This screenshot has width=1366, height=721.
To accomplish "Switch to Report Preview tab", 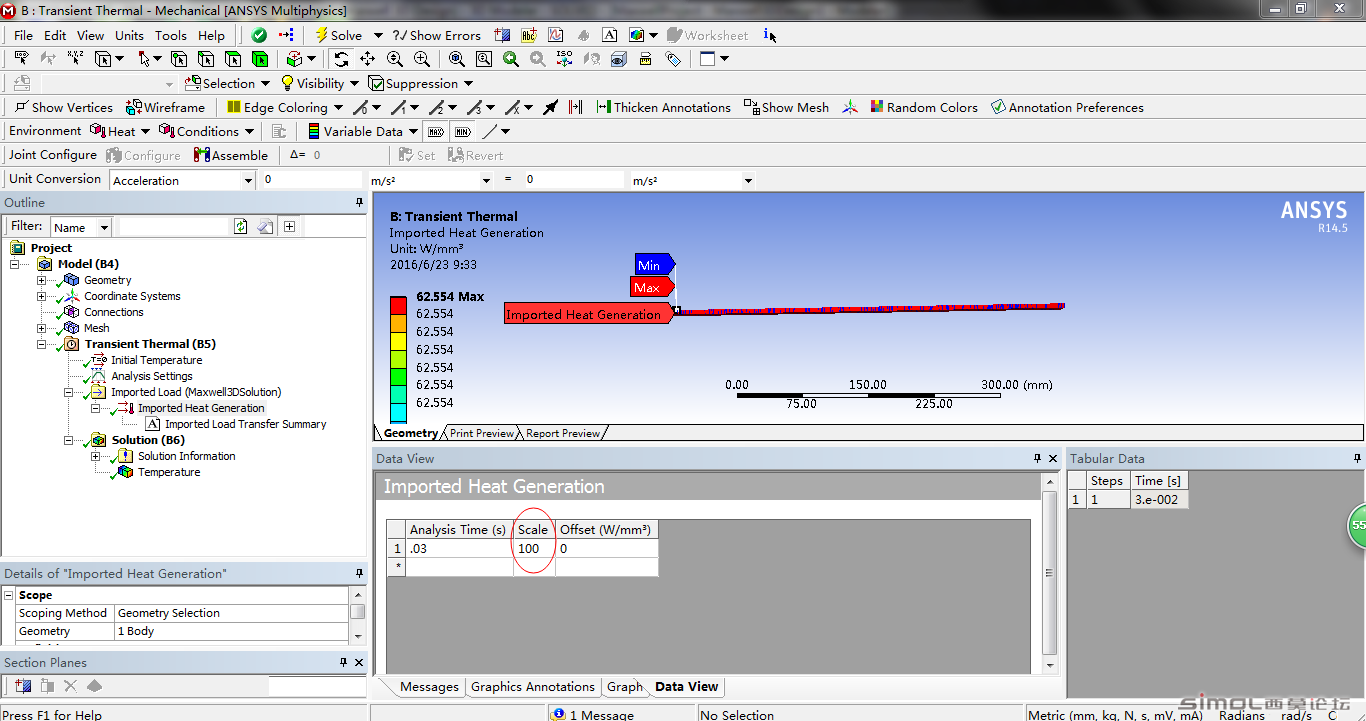I will (x=562, y=433).
